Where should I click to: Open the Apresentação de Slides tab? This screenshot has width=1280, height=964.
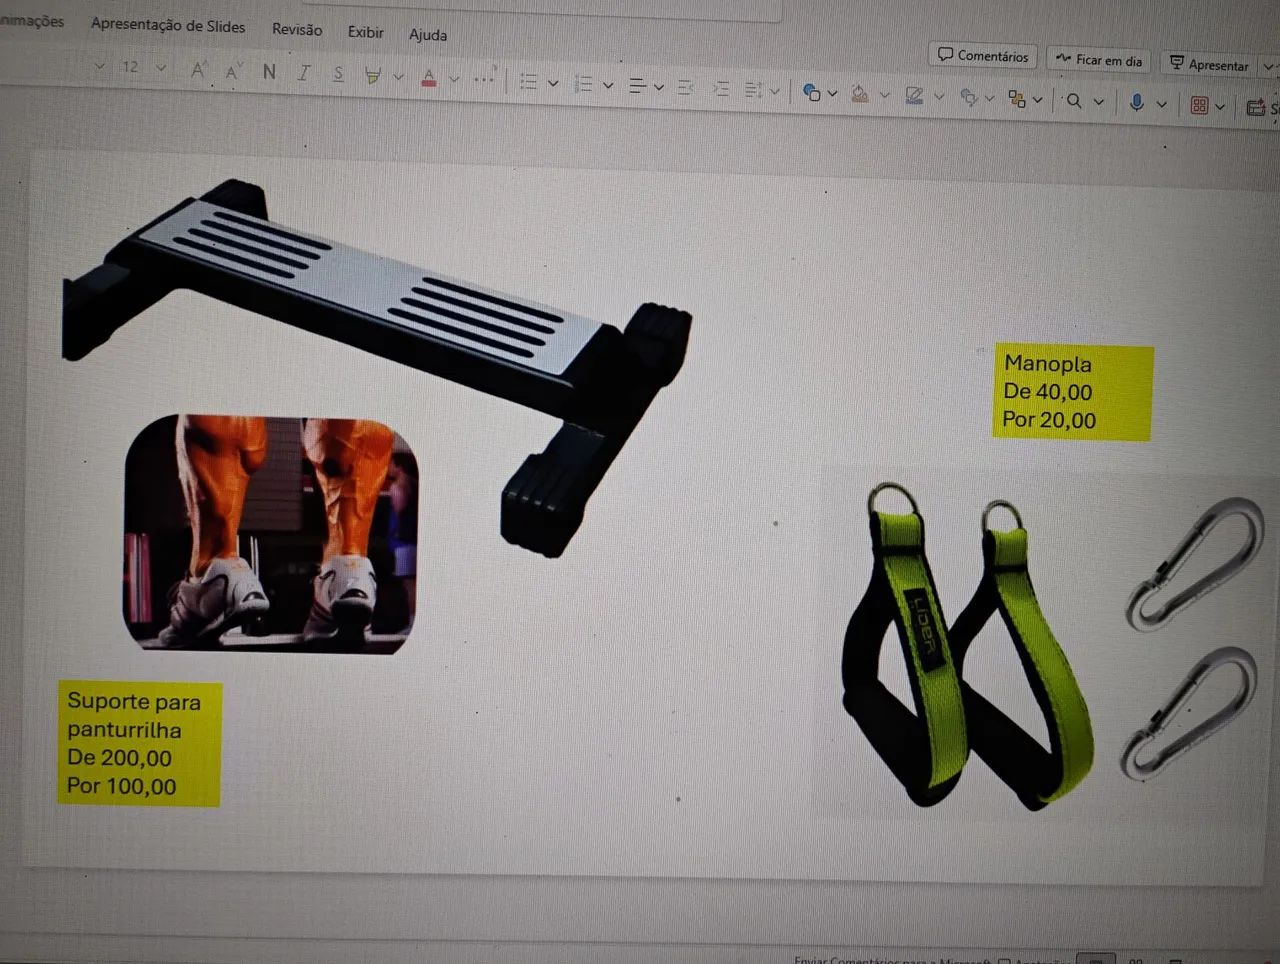pyautogui.click(x=168, y=26)
